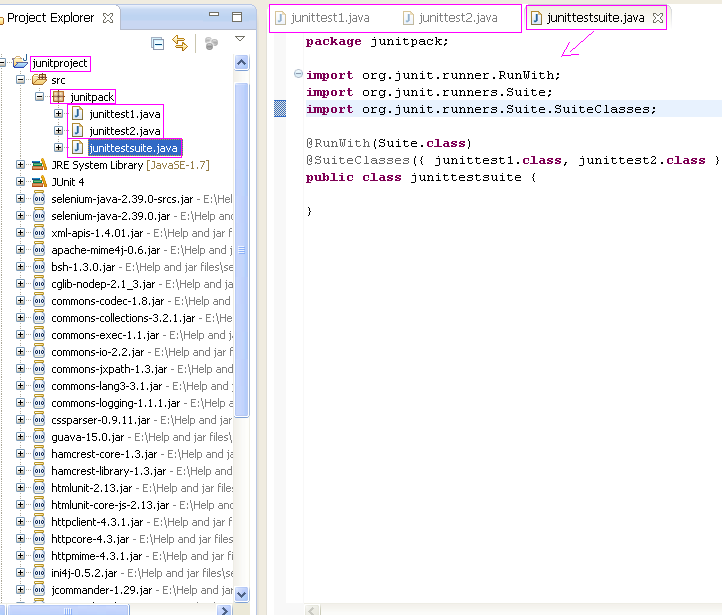Expand JRE System Library node

[20, 165]
